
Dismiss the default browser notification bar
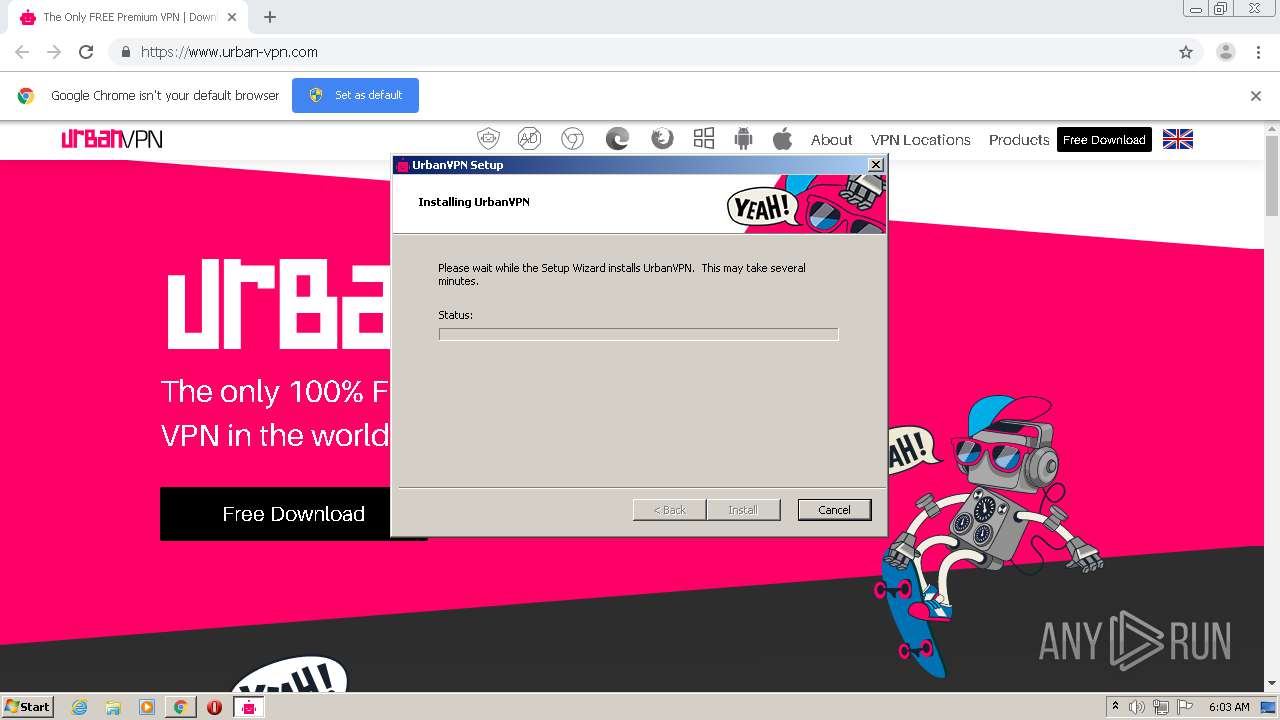pos(1256,96)
